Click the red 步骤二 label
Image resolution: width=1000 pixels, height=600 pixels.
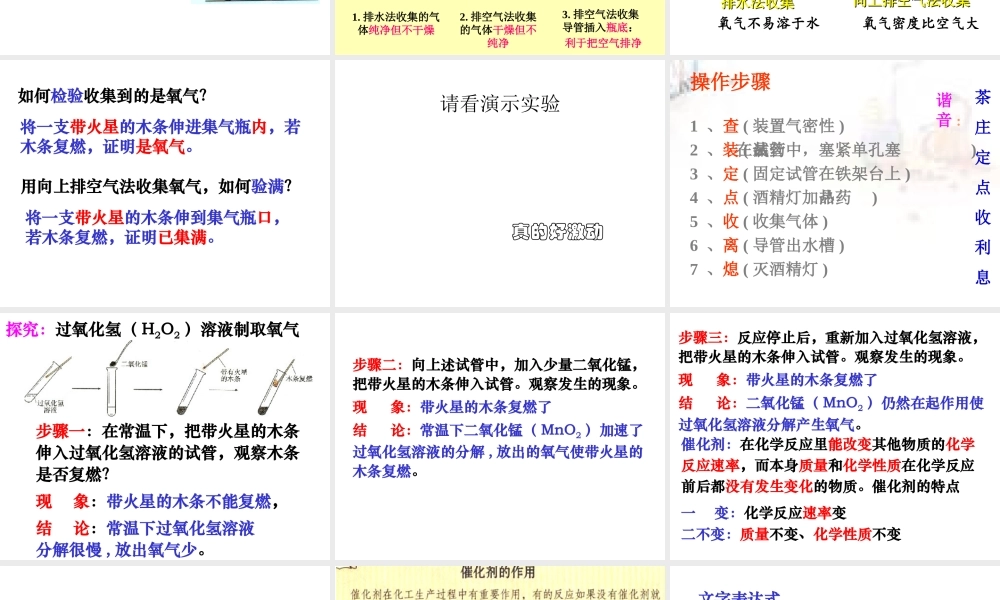tap(378, 365)
